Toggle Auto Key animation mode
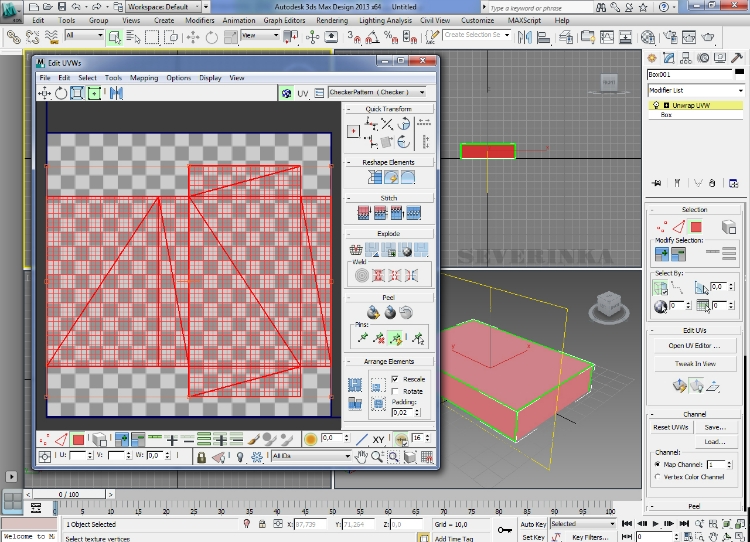The image size is (750, 542). [533, 524]
